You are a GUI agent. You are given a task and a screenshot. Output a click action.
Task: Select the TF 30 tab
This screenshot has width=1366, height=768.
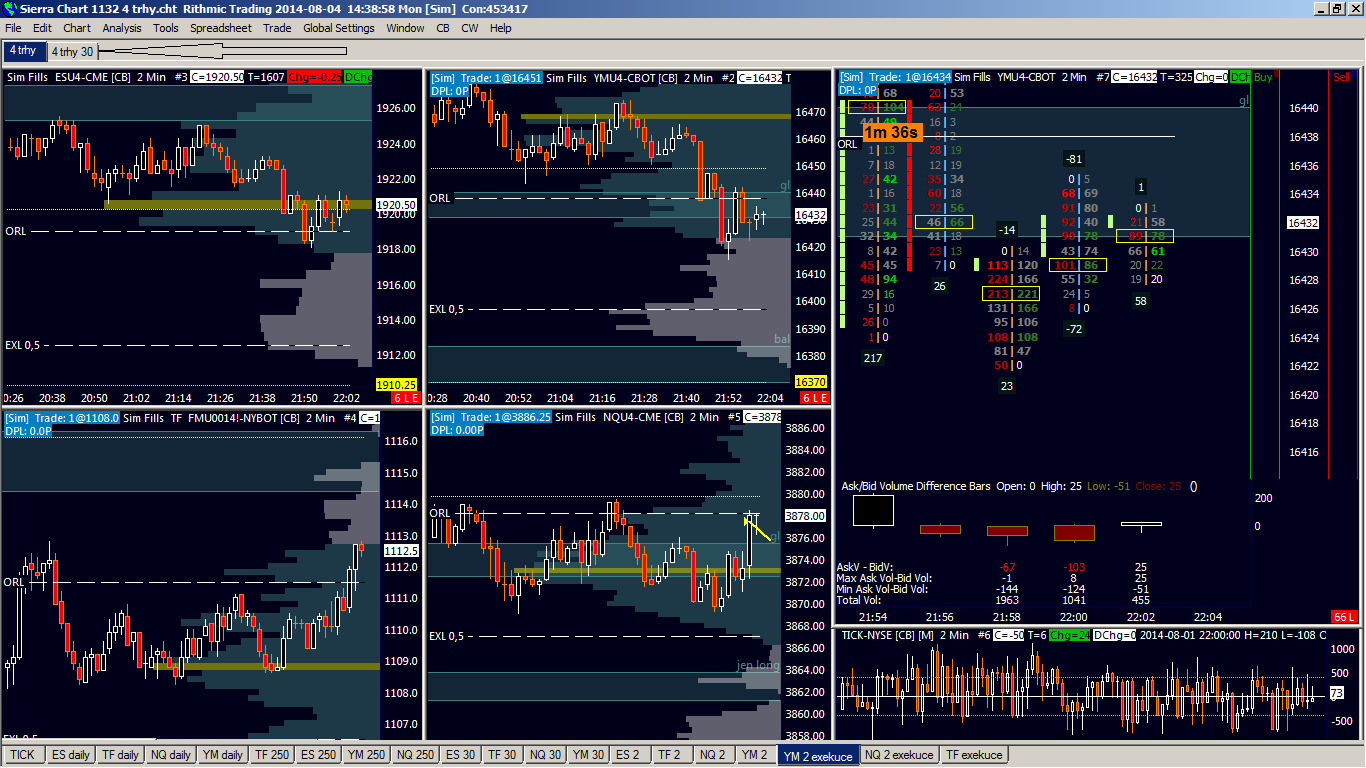(503, 755)
